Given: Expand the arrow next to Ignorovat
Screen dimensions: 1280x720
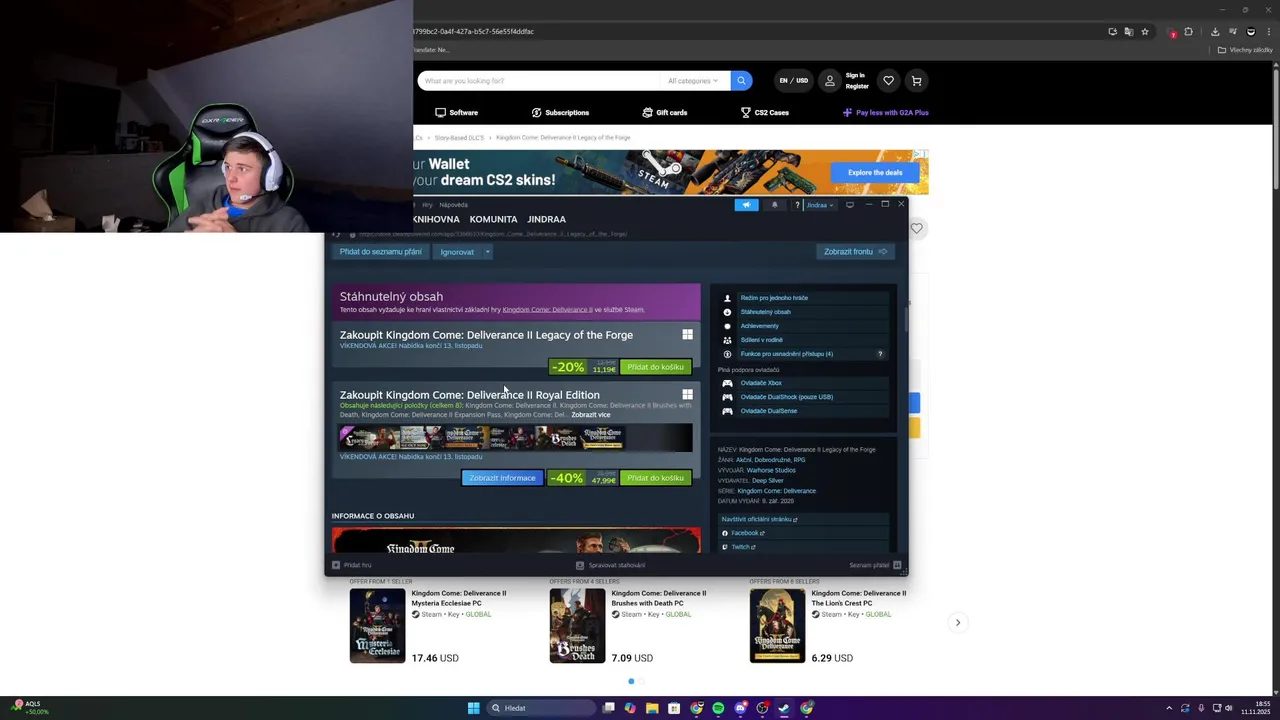Looking at the screenshot, I should pyautogui.click(x=487, y=252).
